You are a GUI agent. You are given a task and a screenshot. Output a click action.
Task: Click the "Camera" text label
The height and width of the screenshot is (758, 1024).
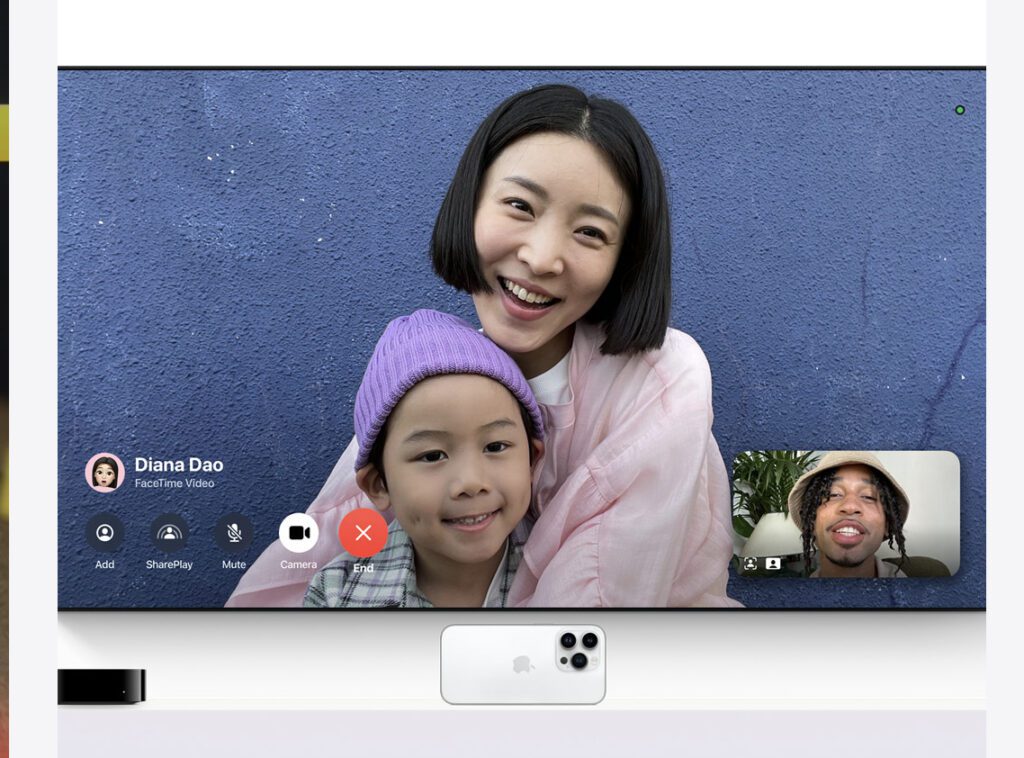[x=298, y=565]
